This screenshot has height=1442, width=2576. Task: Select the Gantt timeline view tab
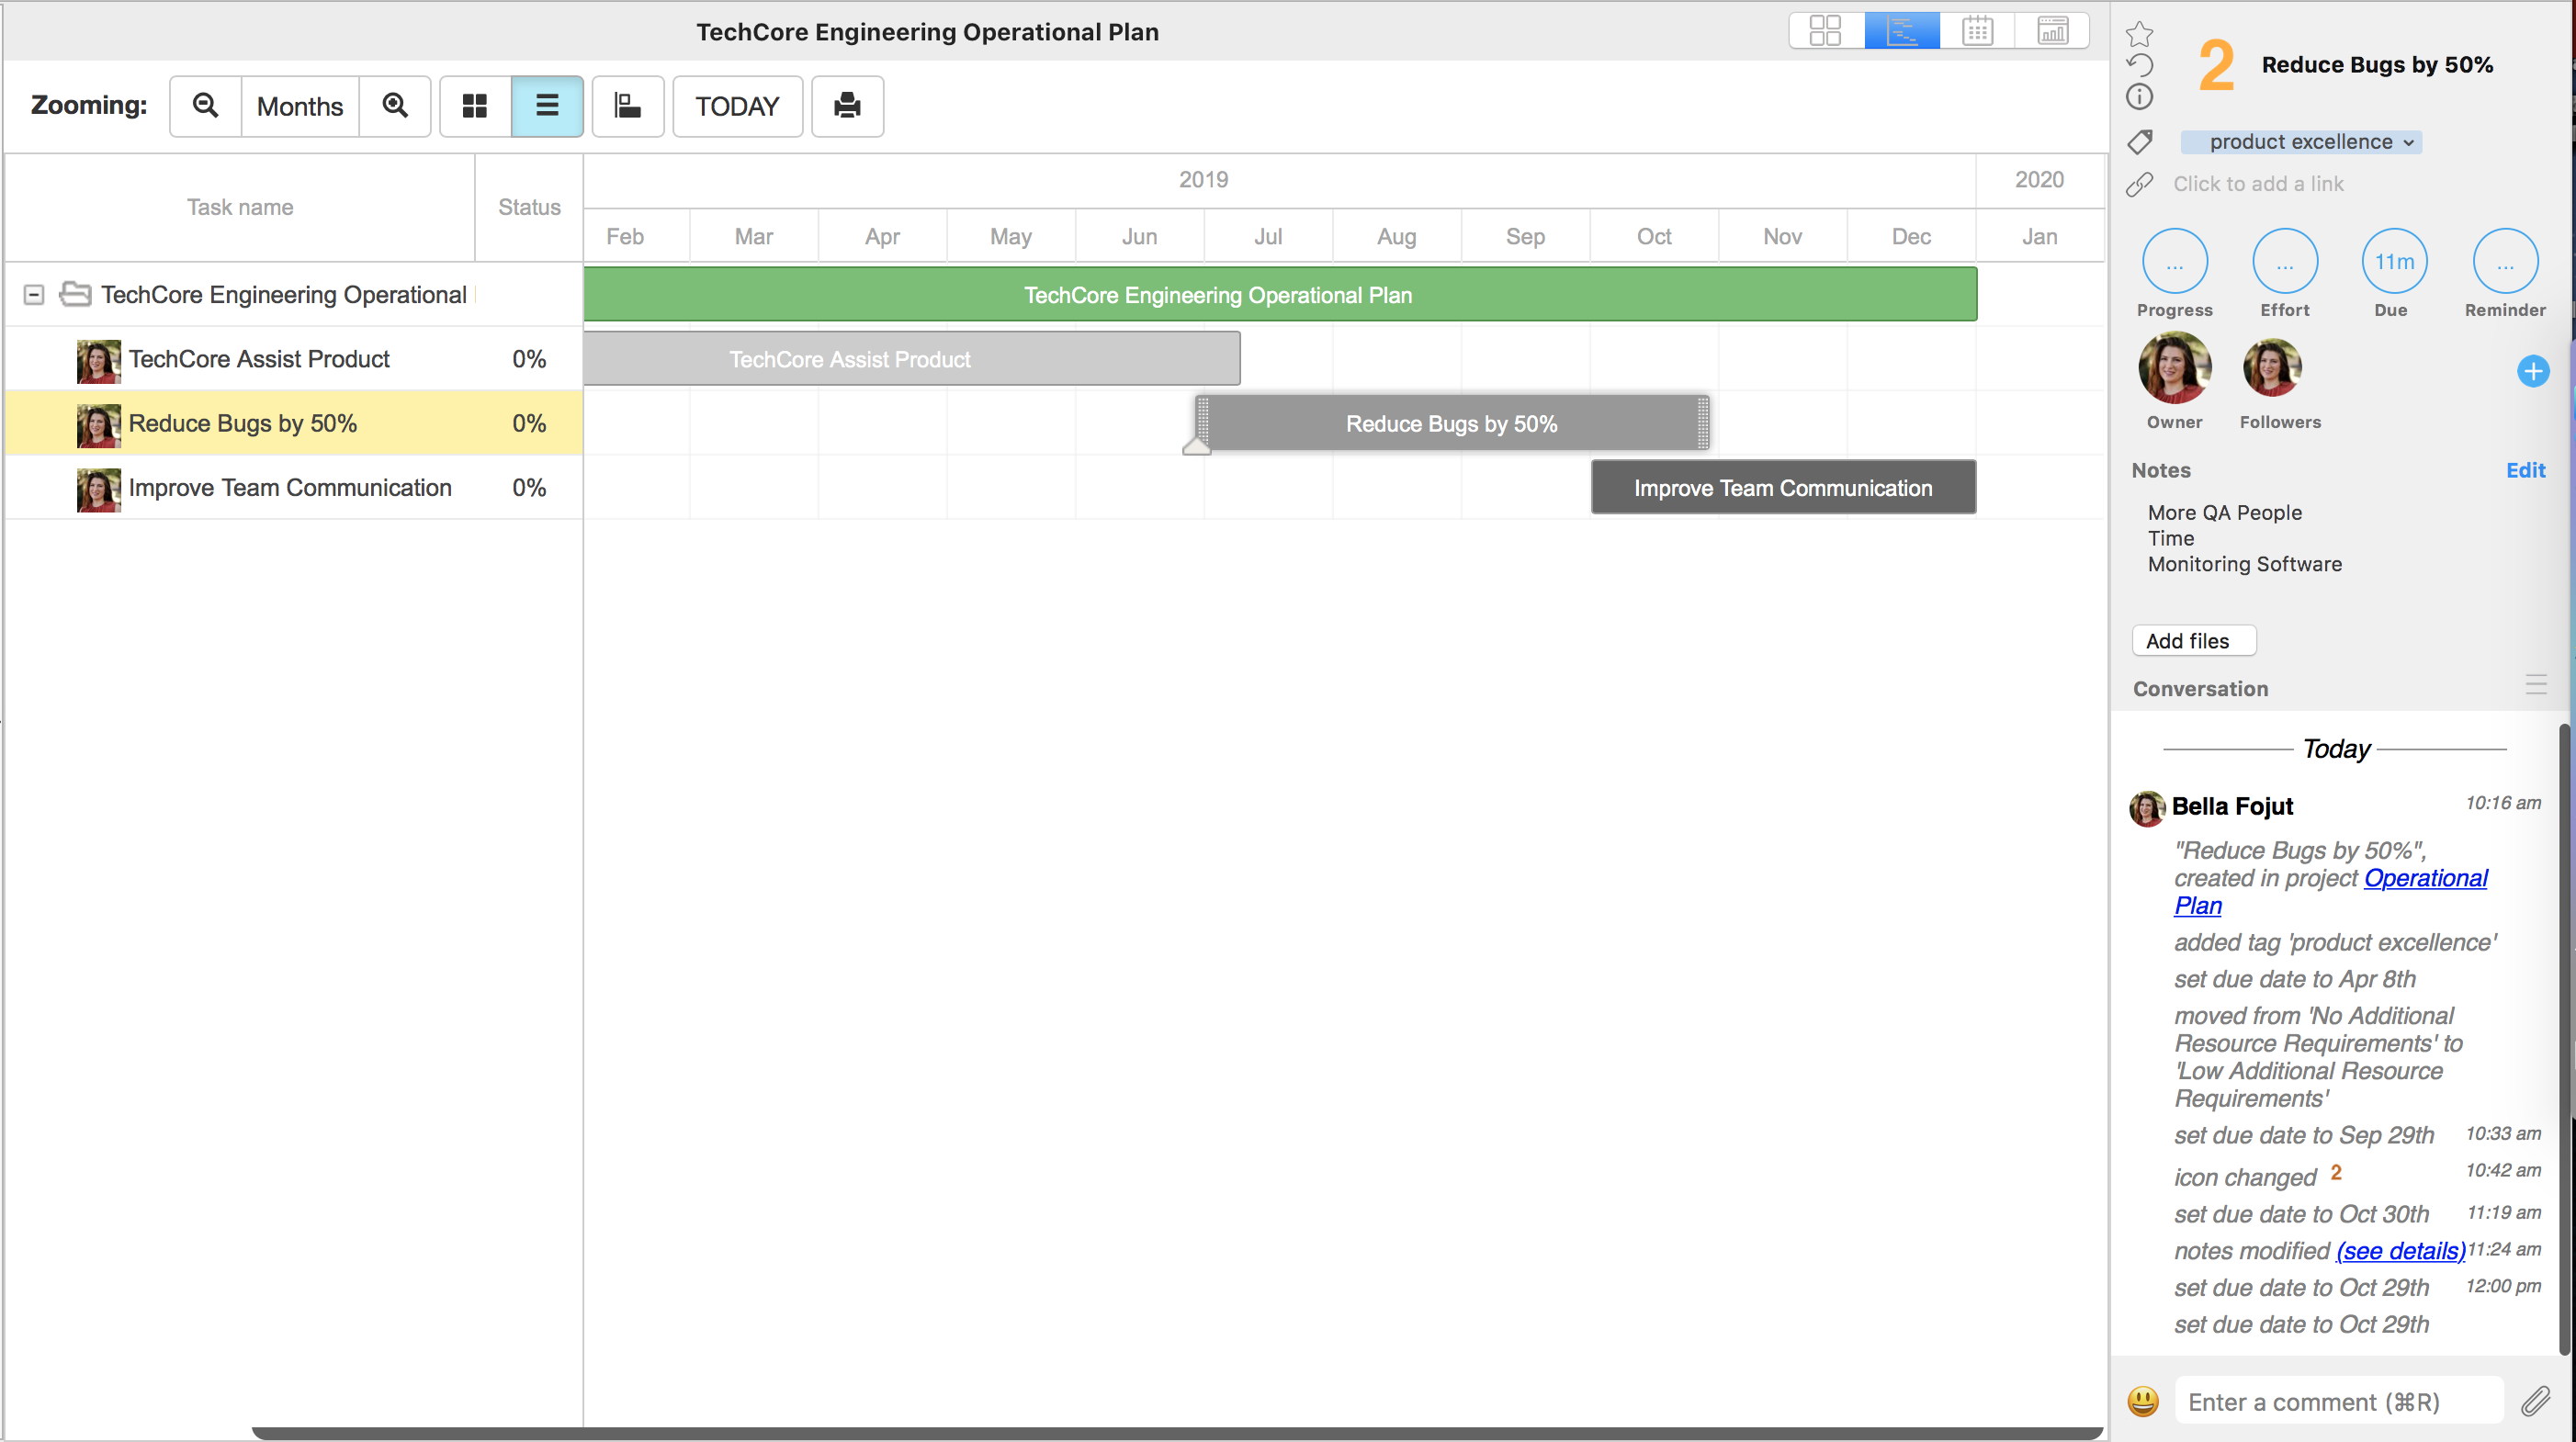[x=1902, y=30]
